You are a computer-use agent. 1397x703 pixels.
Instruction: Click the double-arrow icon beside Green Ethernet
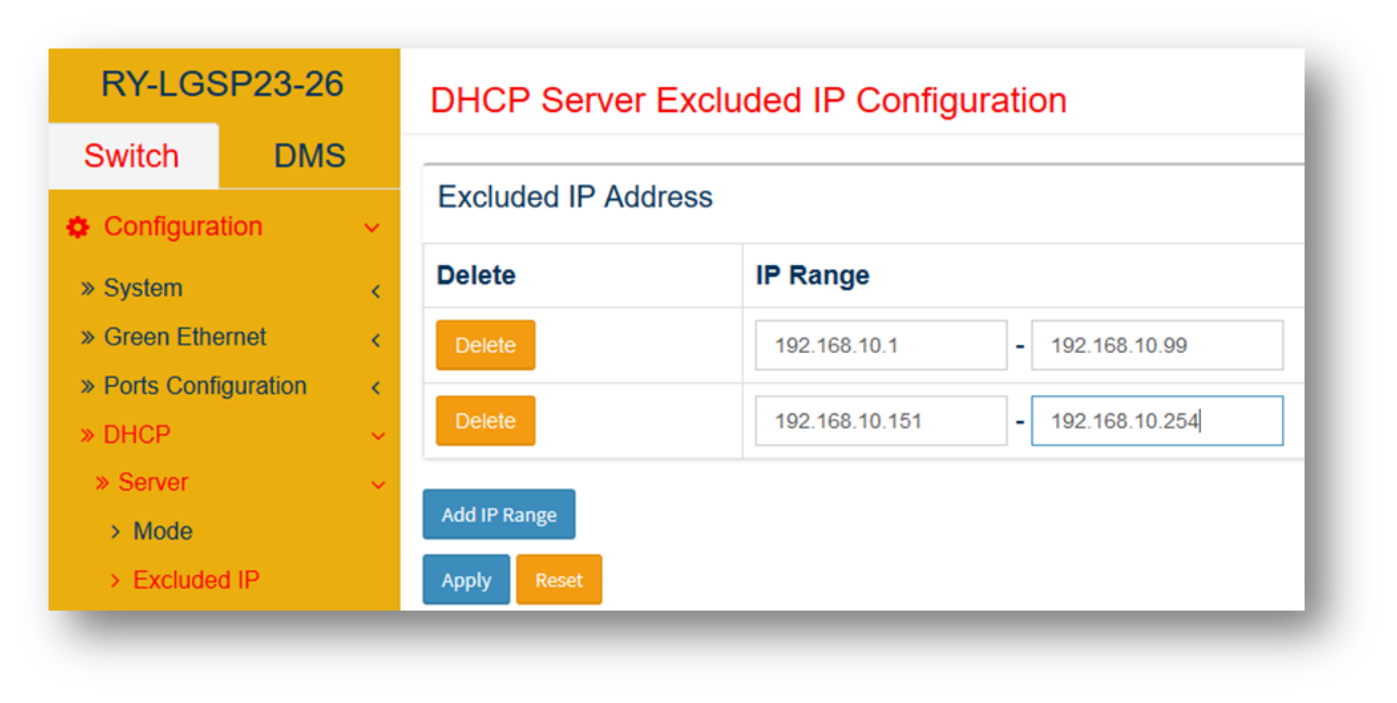pyautogui.click(x=88, y=338)
